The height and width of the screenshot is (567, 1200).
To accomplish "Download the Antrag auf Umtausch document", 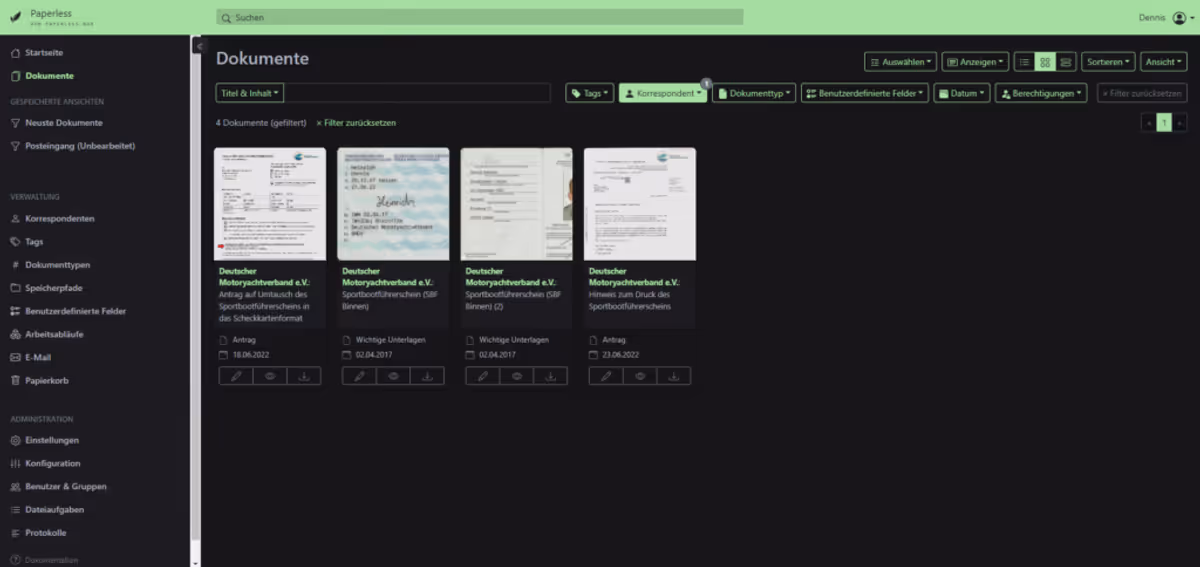I will coord(304,376).
